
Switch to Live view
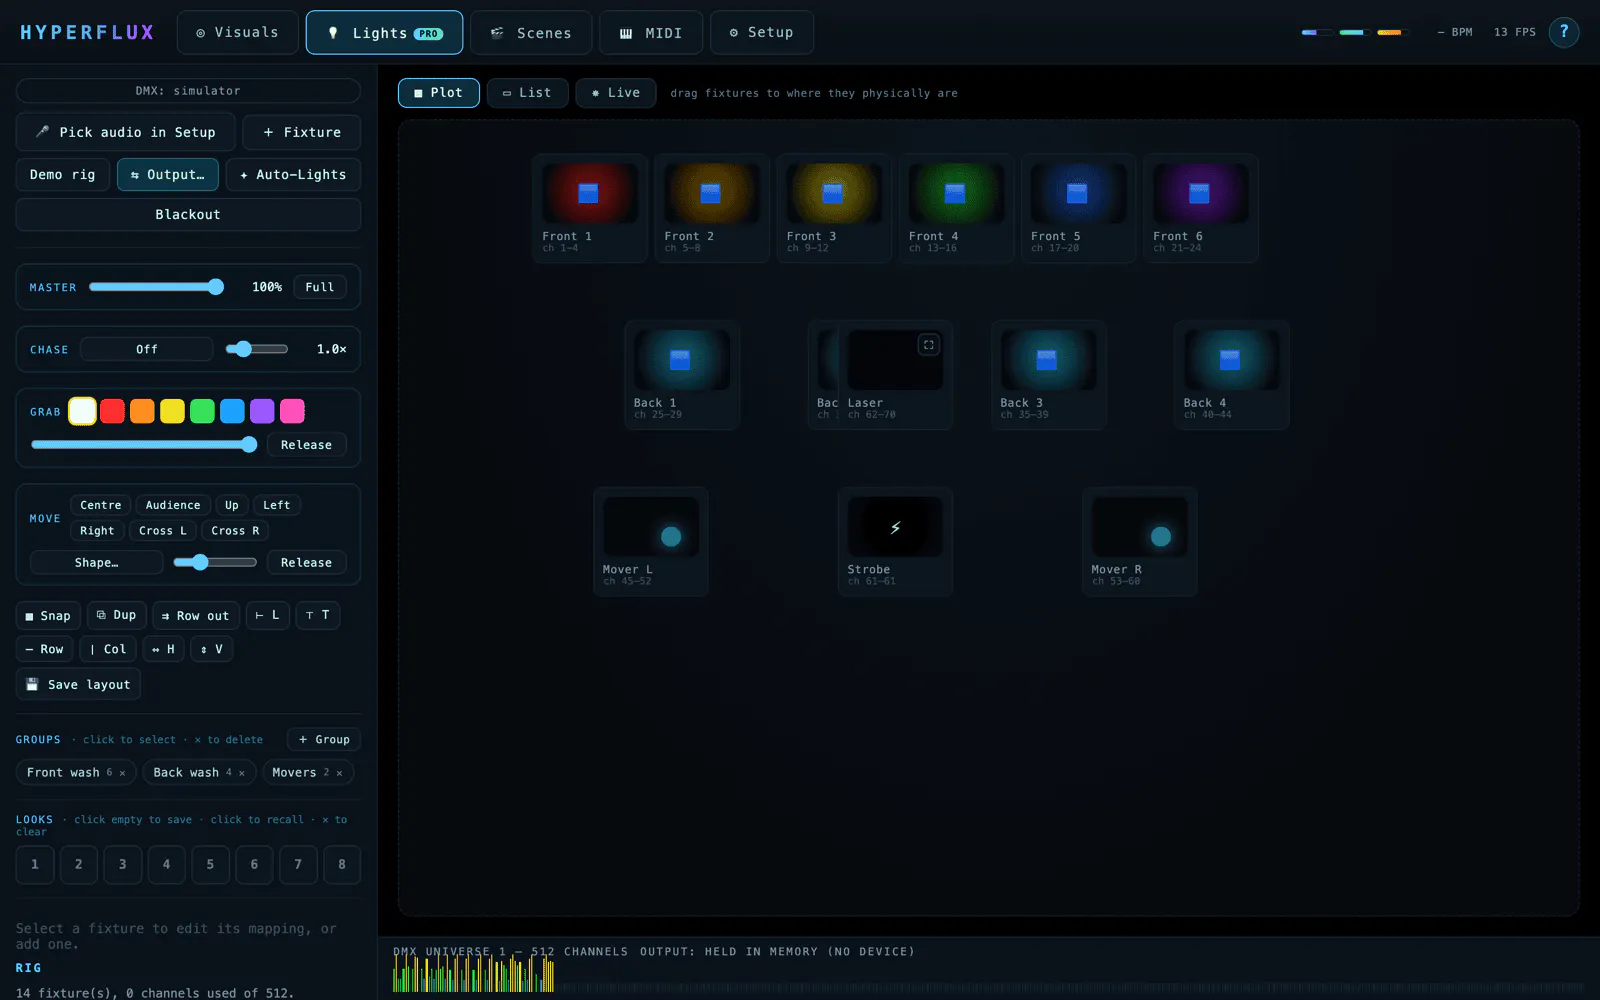[x=616, y=93]
